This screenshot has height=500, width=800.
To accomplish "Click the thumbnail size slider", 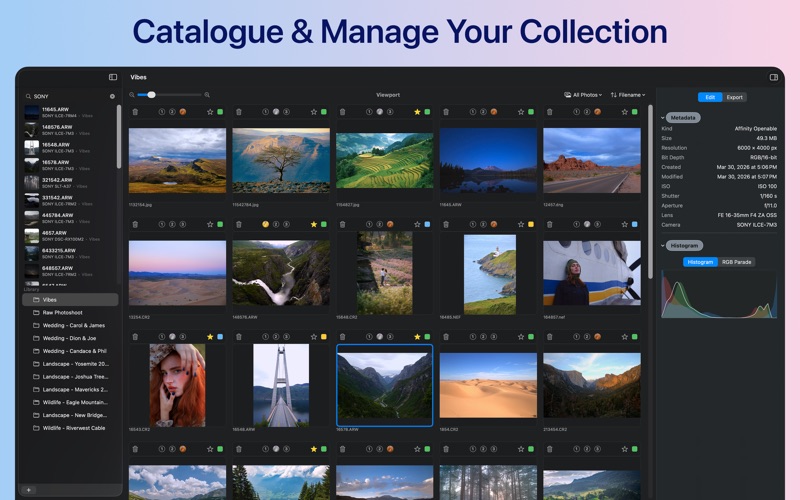I will pos(169,95).
